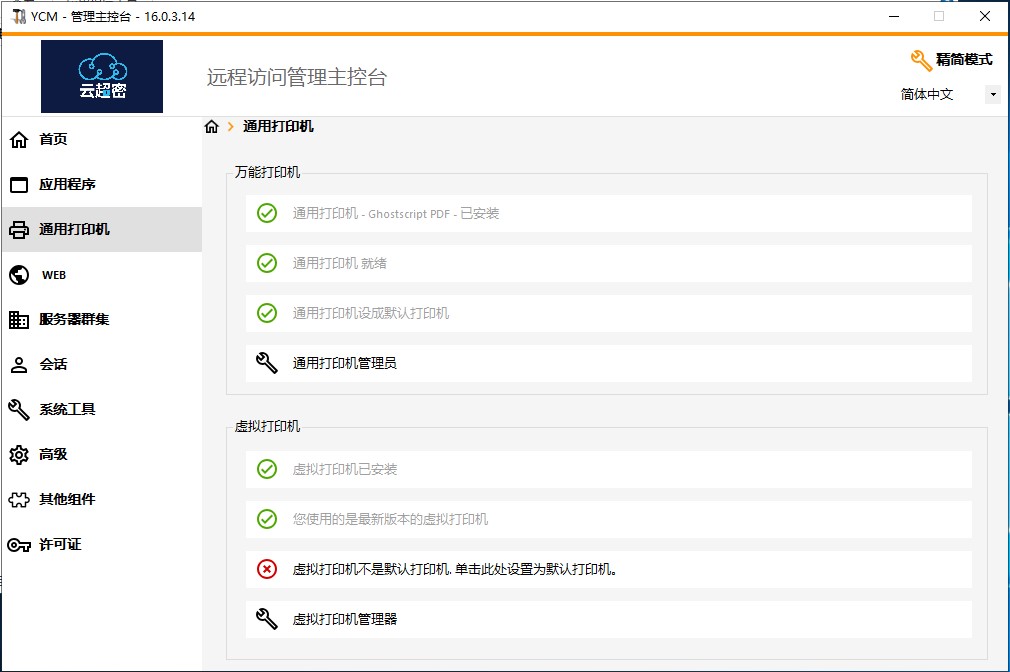This screenshot has height=672, width=1010.
Task: Click the 万能打印机 group title
Action: click(267, 172)
